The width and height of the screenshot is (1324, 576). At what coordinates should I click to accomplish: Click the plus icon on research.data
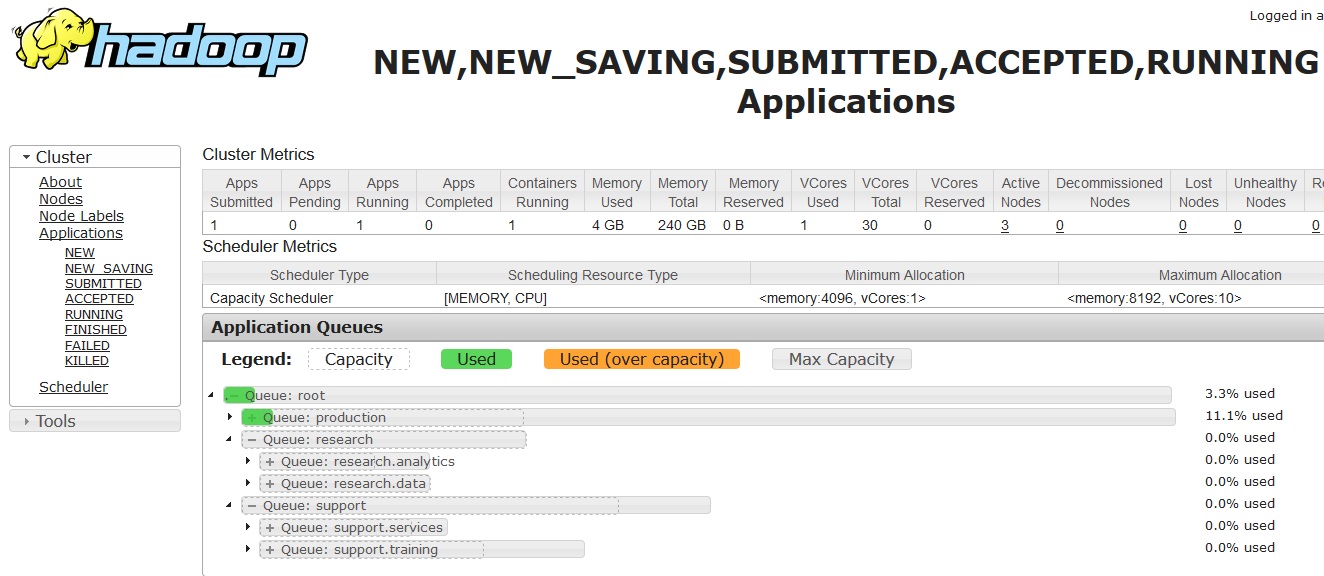click(270, 483)
